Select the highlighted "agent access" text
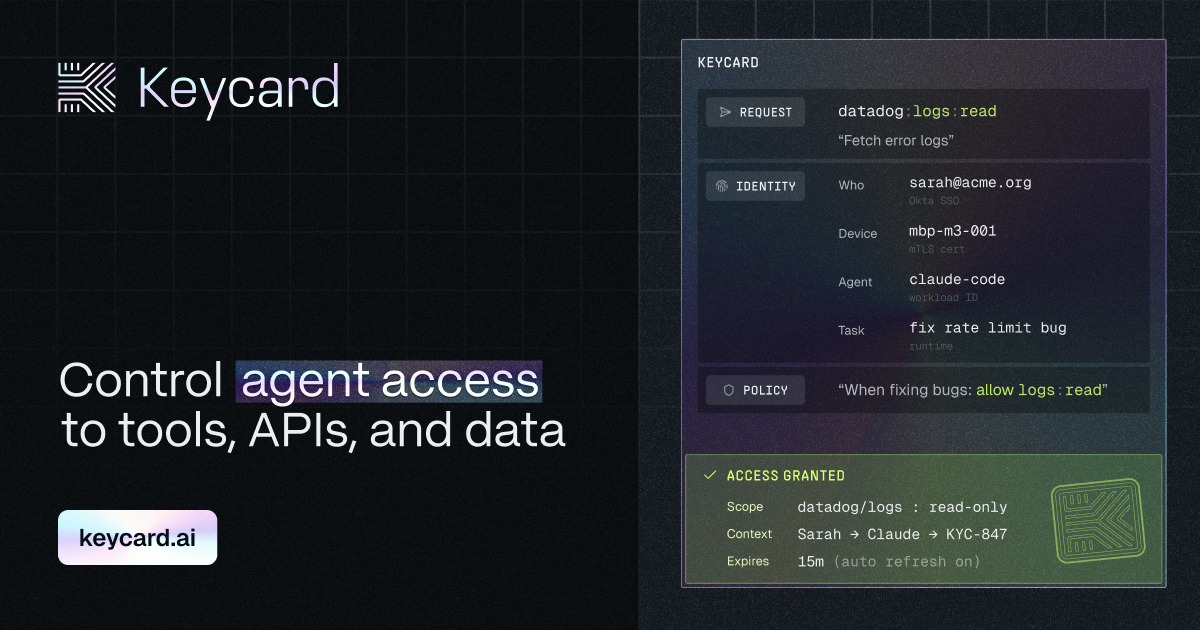Image resolution: width=1200 pixels, height=630 pixels. pos(389,382)
